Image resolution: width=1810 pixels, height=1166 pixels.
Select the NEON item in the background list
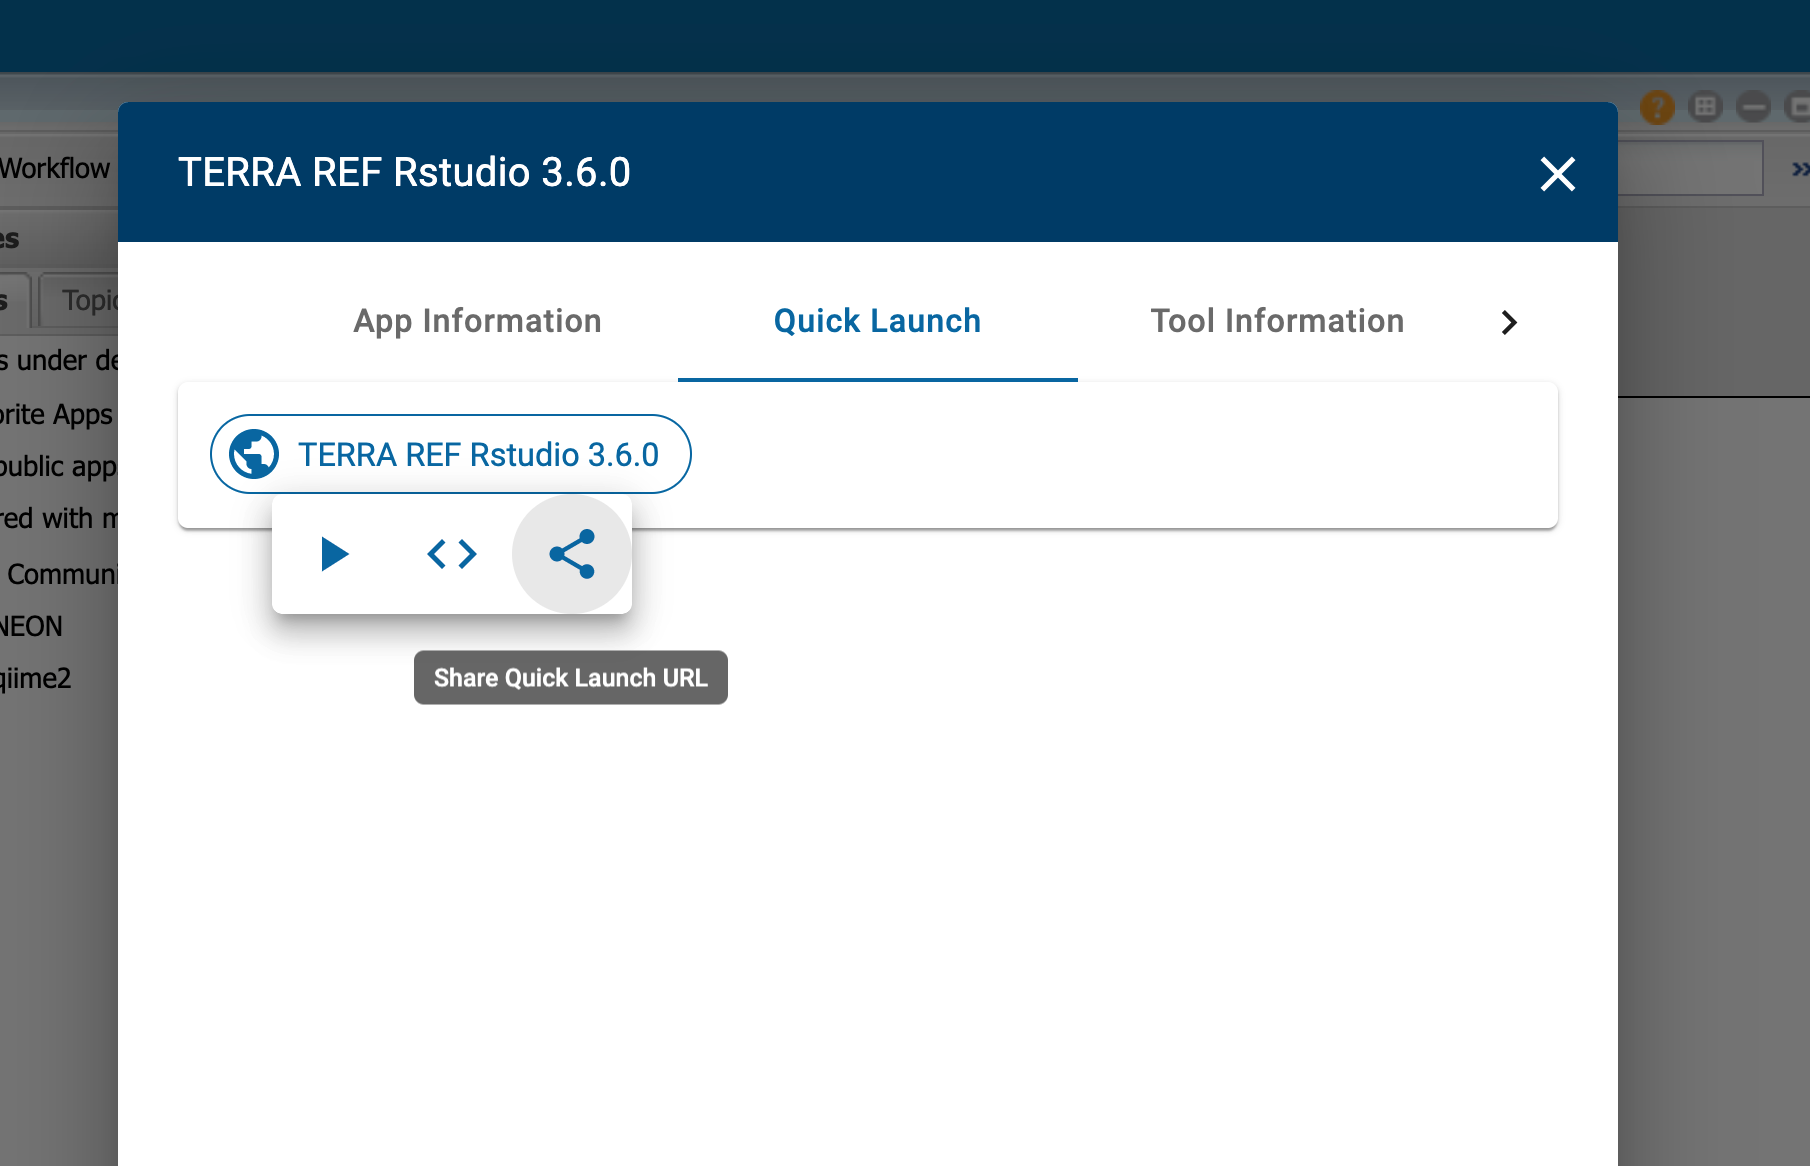click(x=31, y=626)
